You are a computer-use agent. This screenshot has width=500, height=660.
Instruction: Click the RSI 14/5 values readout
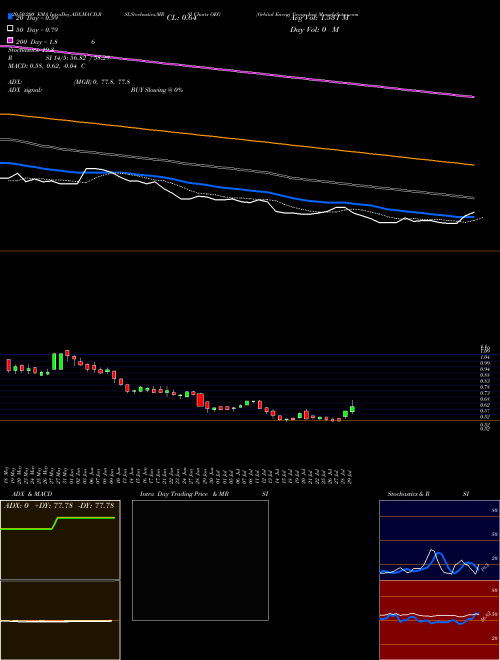pos(78,58)
